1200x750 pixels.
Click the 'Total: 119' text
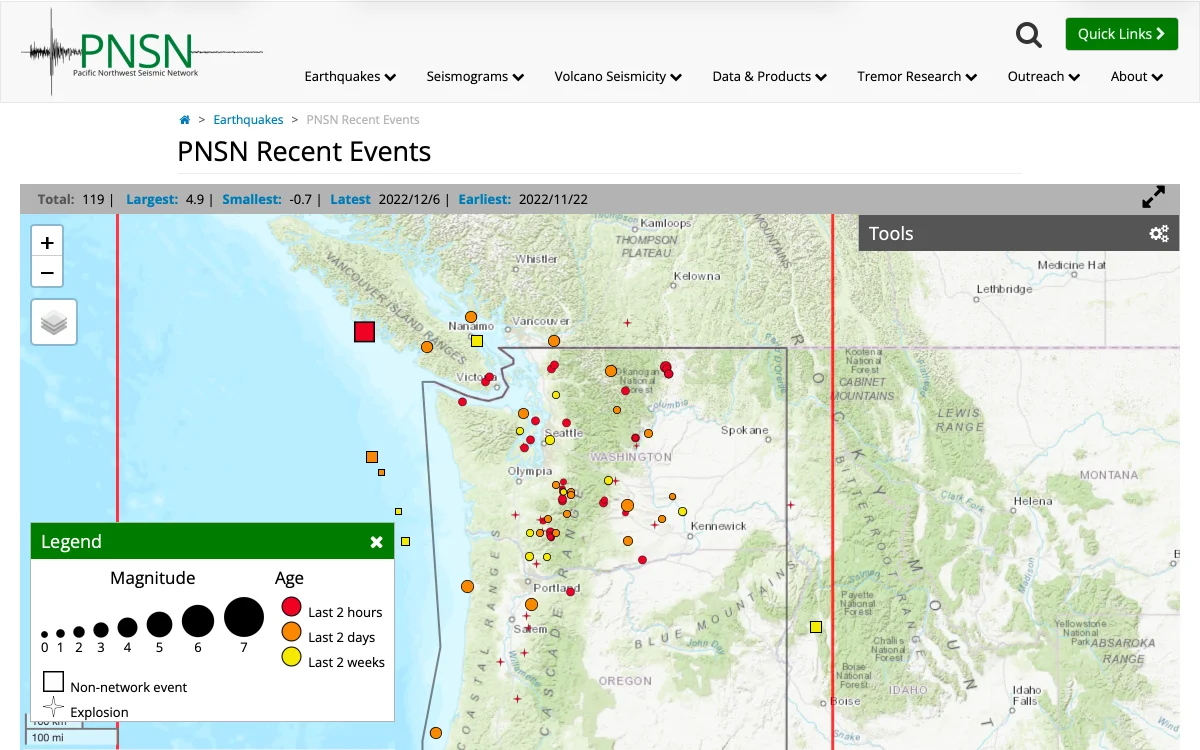pos(71,199)
